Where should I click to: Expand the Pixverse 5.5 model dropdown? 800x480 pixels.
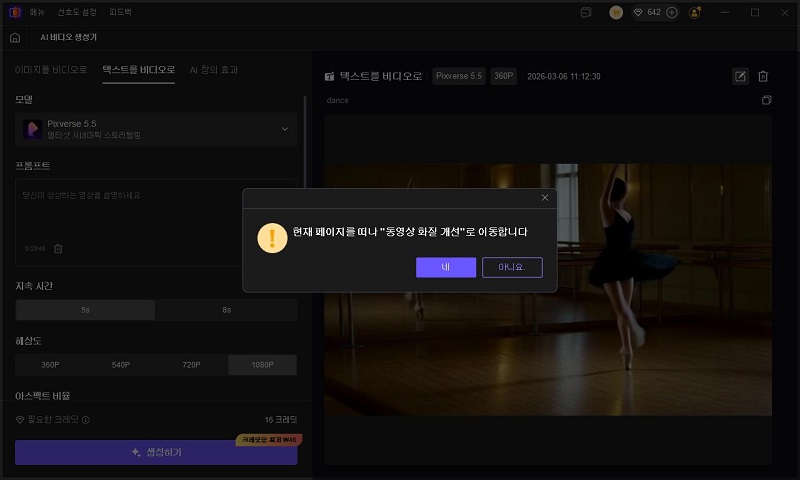(156, 129)
